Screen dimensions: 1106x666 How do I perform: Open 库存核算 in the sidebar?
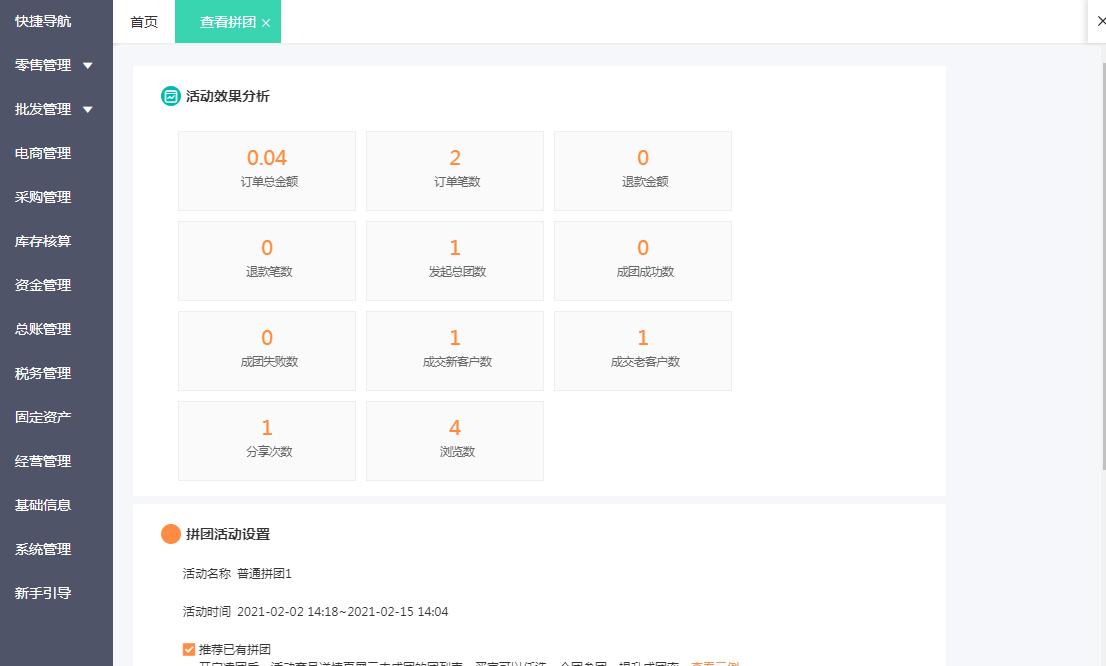[x=42, y=241]
